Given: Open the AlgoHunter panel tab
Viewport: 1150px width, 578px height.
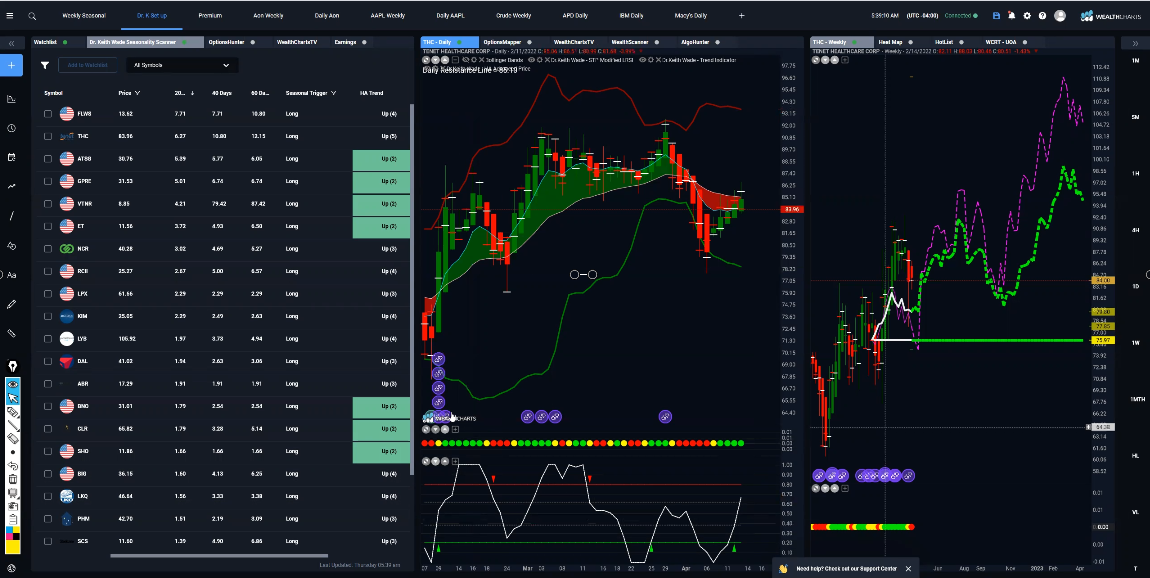Looking at the screenshot, I should pyautogui.click(x=695, y=43).
